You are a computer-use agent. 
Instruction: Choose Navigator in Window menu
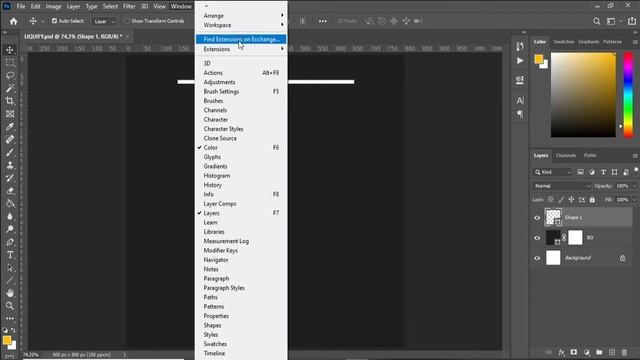(241, 260)
